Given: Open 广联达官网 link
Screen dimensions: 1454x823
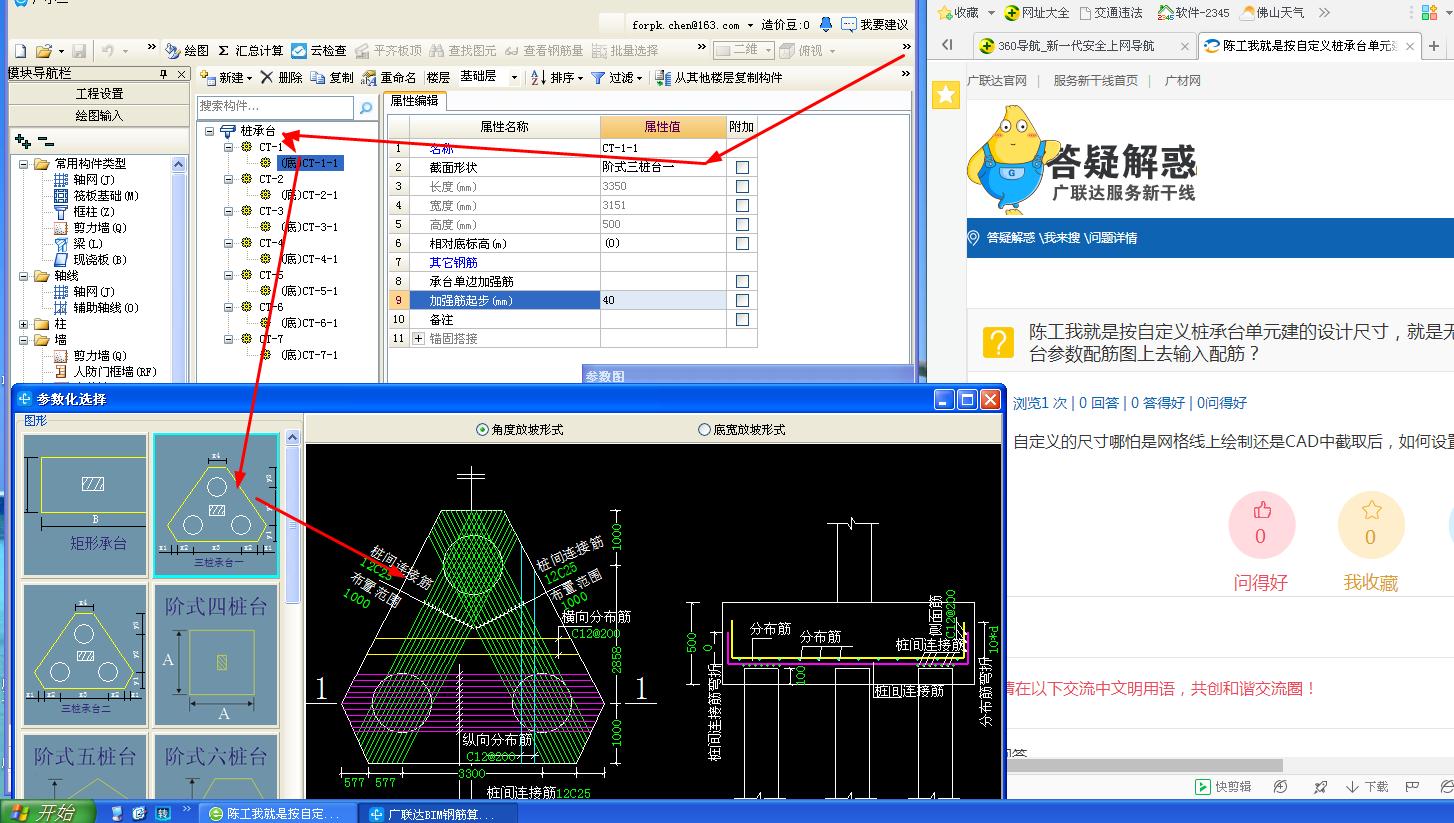Looking at the screenshot, I should pyautogui.click(x=997, y=81).
